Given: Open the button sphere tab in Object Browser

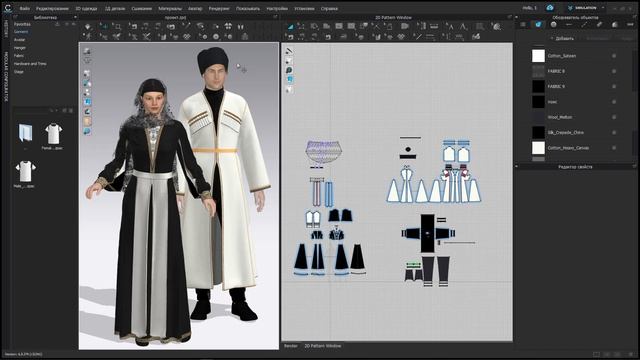Looking at the screenshot, I should pyautogui.click(x=553, y=24).
